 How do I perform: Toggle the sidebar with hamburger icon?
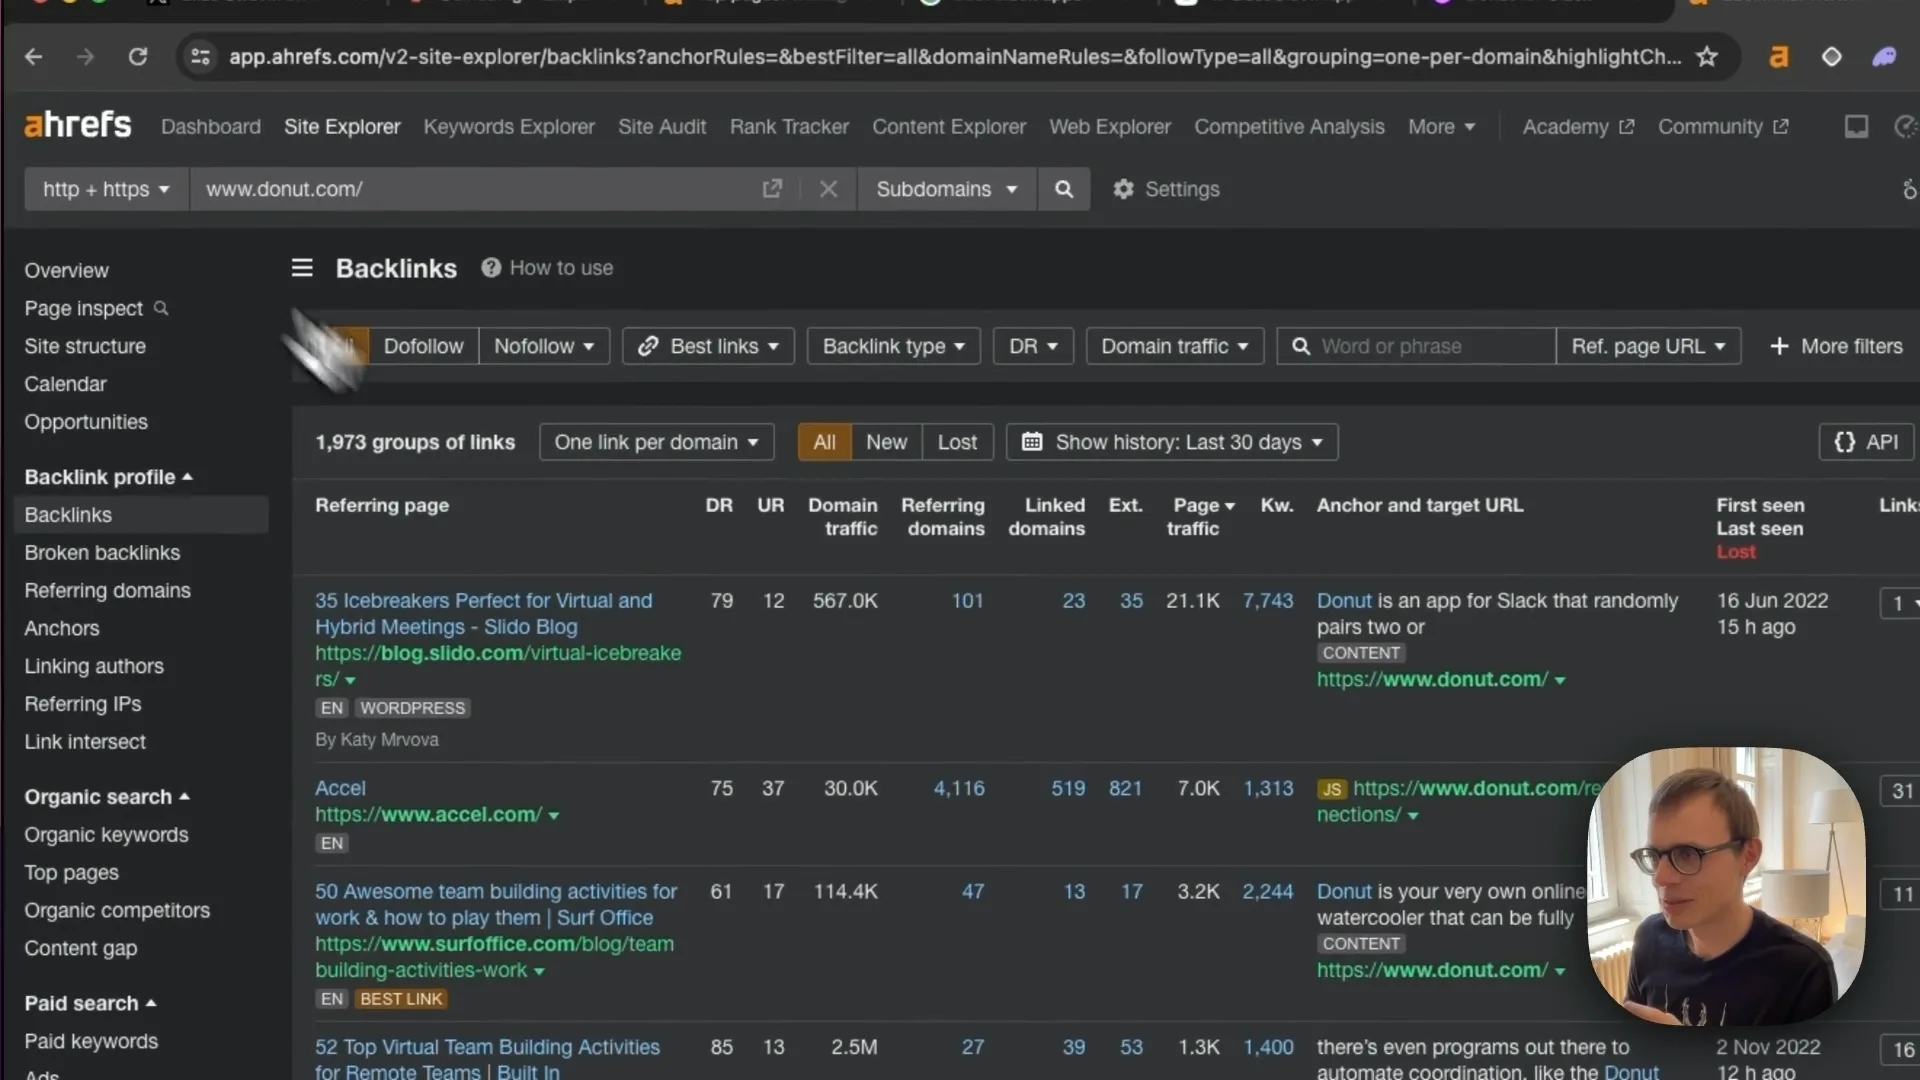coord(302,268)
